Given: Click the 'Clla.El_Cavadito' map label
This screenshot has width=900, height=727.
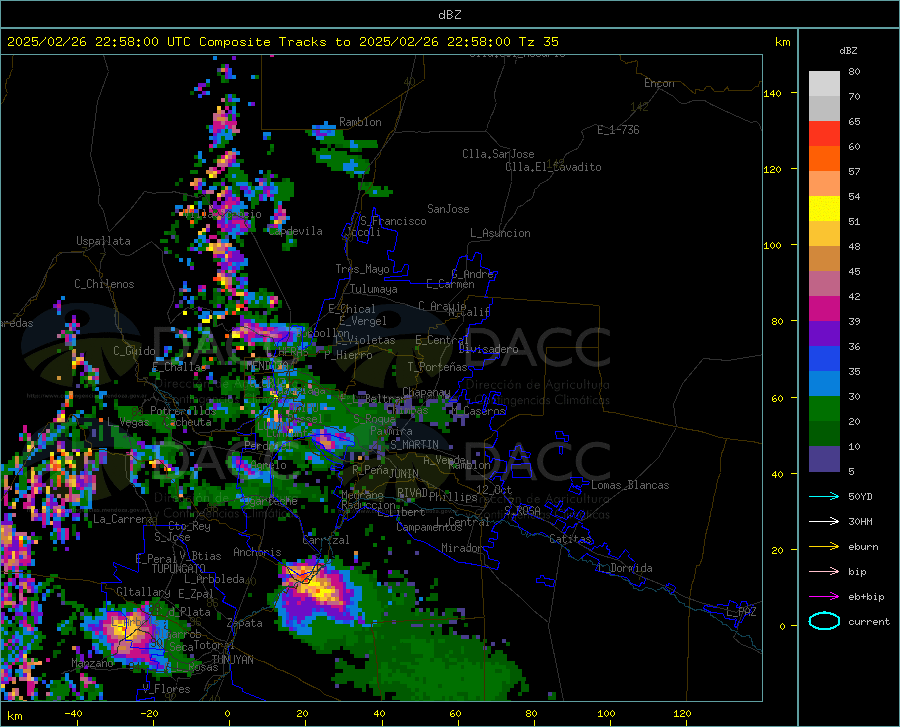Looking at the screenshot, I should tap(553, 167).
